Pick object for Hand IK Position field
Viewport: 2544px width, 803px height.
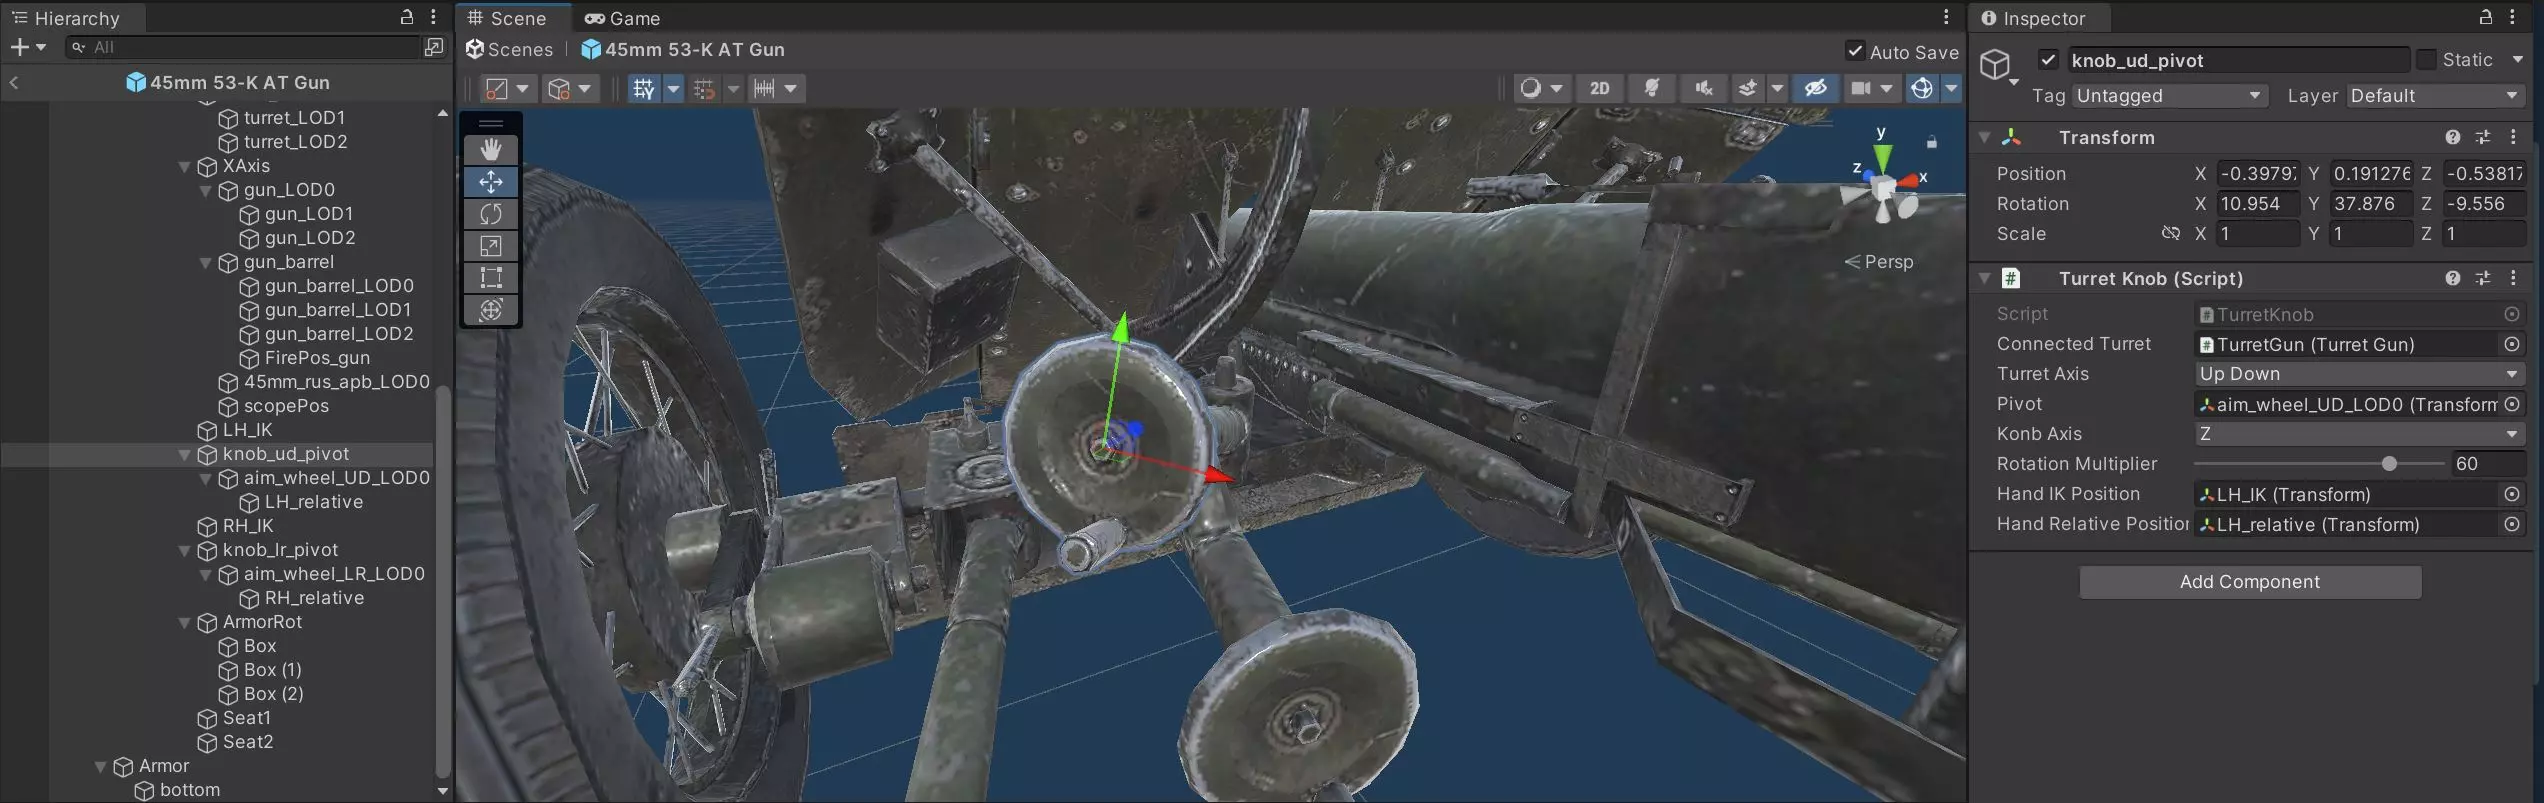tap(2512, 494)
